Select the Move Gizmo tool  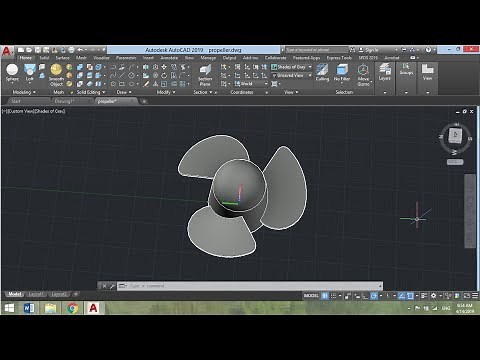tap(363, 75)
